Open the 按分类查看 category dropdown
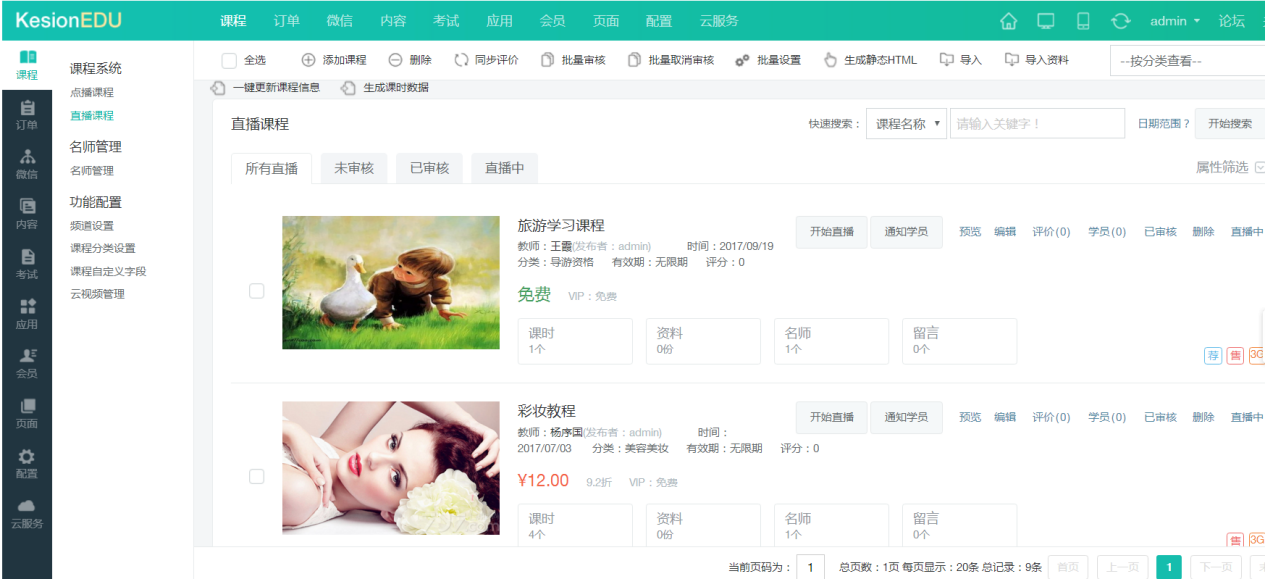 pos(1186,61)
